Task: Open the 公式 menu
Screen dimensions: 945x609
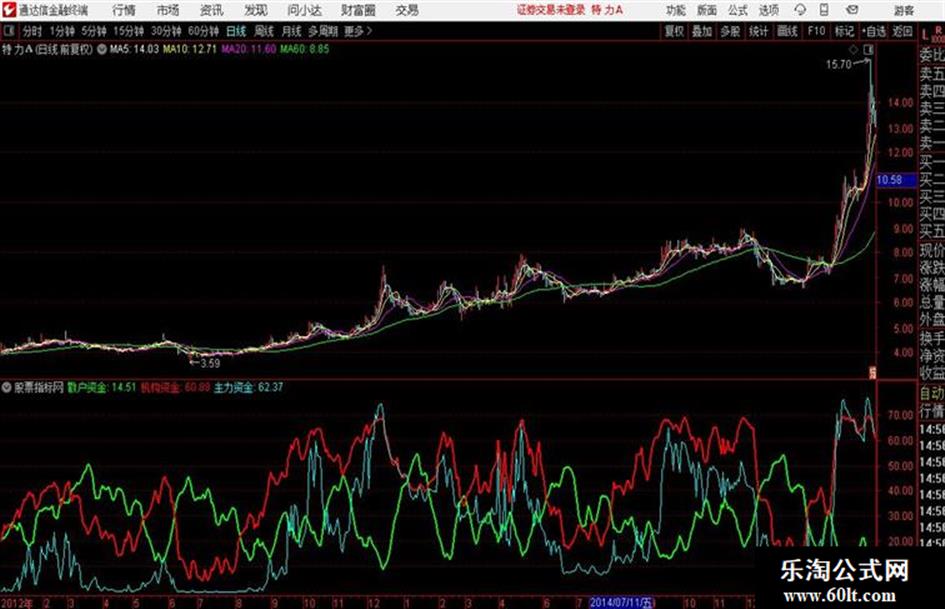Action: [x=738, y=10]
